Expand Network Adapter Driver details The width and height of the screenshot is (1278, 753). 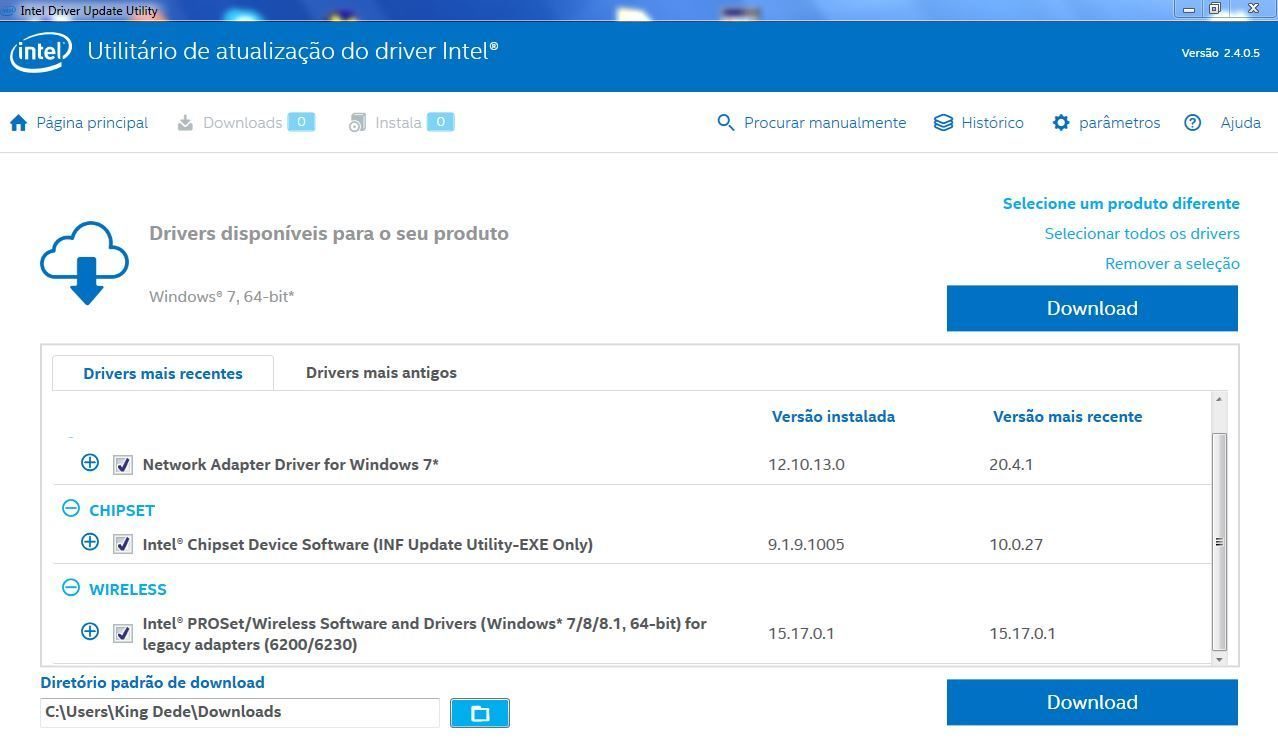tap(90, 463)
